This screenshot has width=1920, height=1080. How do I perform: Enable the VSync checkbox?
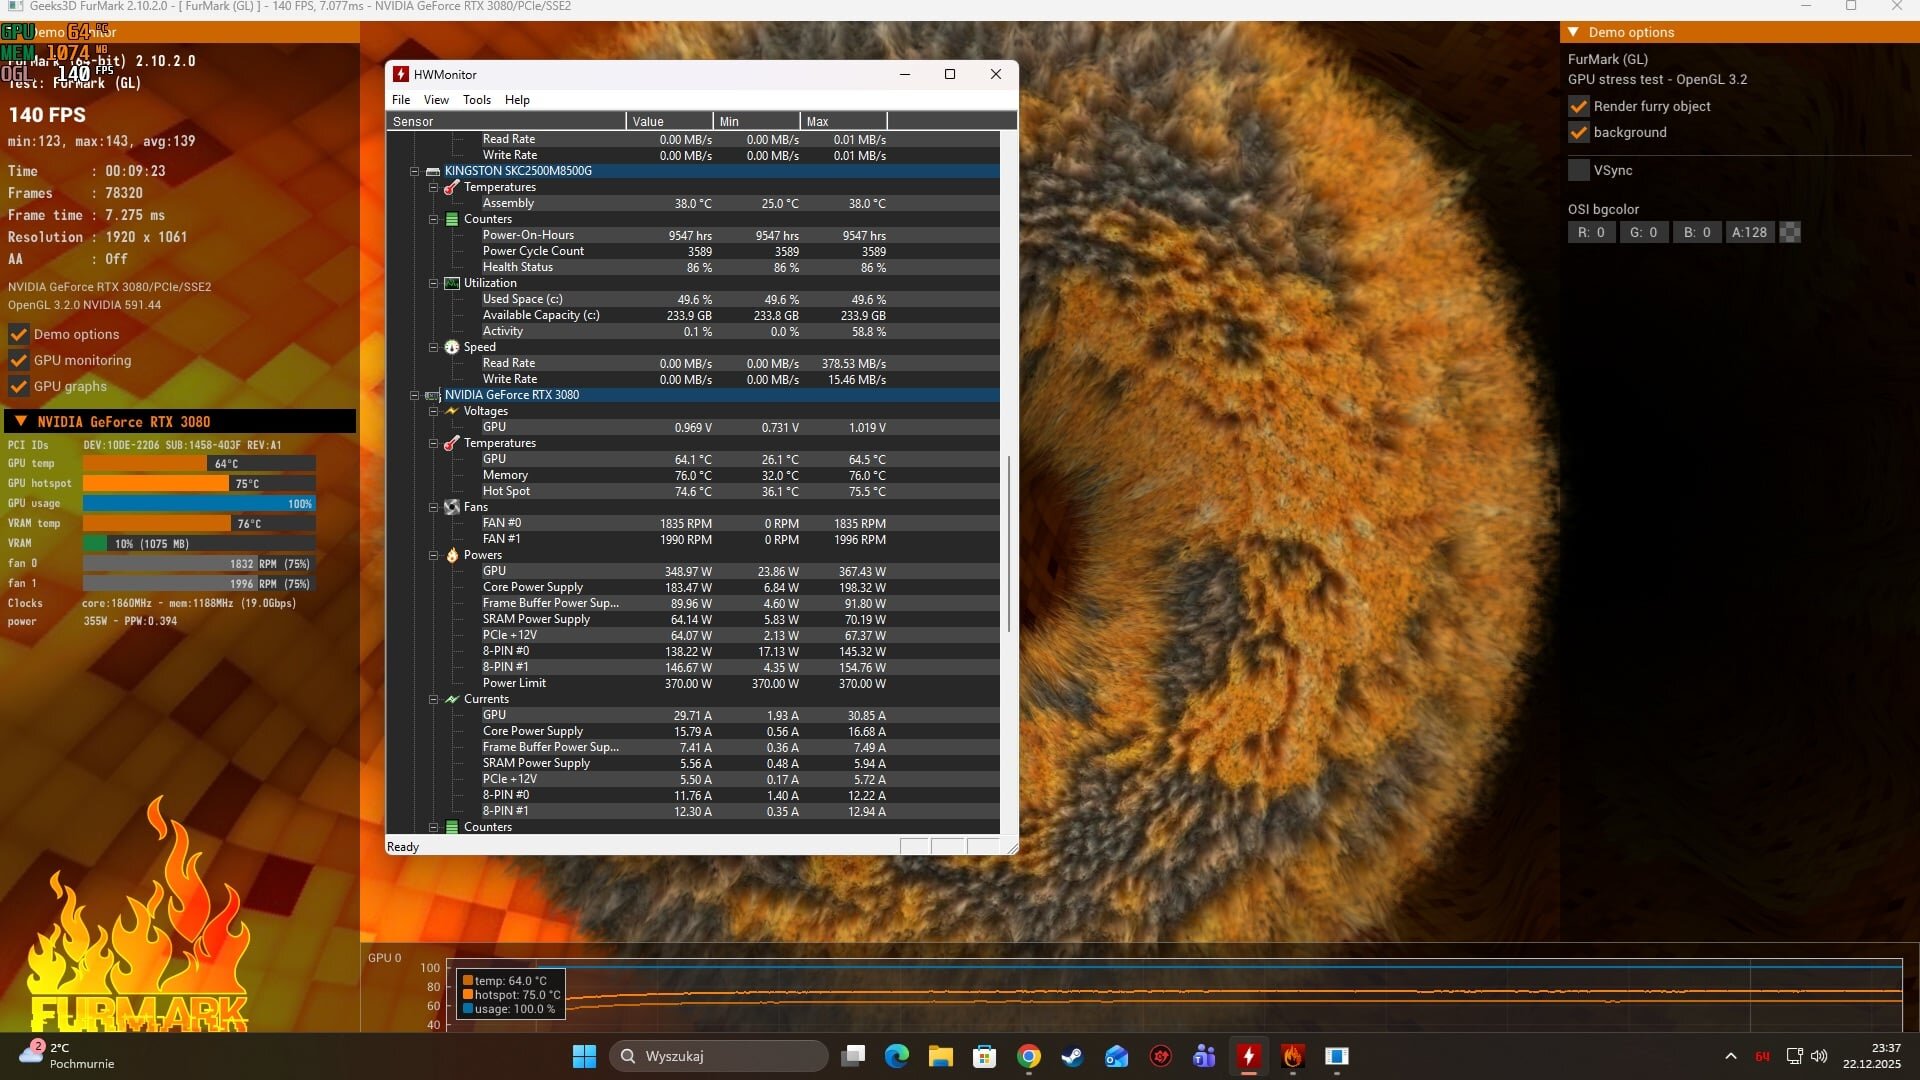point(1579,170)
